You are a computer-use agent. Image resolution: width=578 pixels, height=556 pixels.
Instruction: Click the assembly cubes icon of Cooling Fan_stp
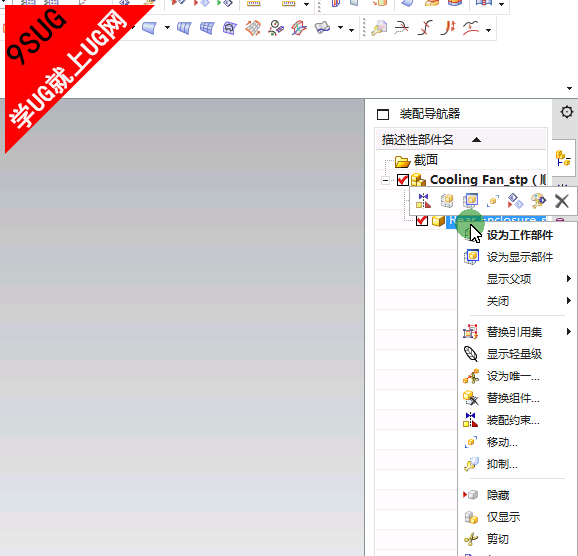pos(418,180)
